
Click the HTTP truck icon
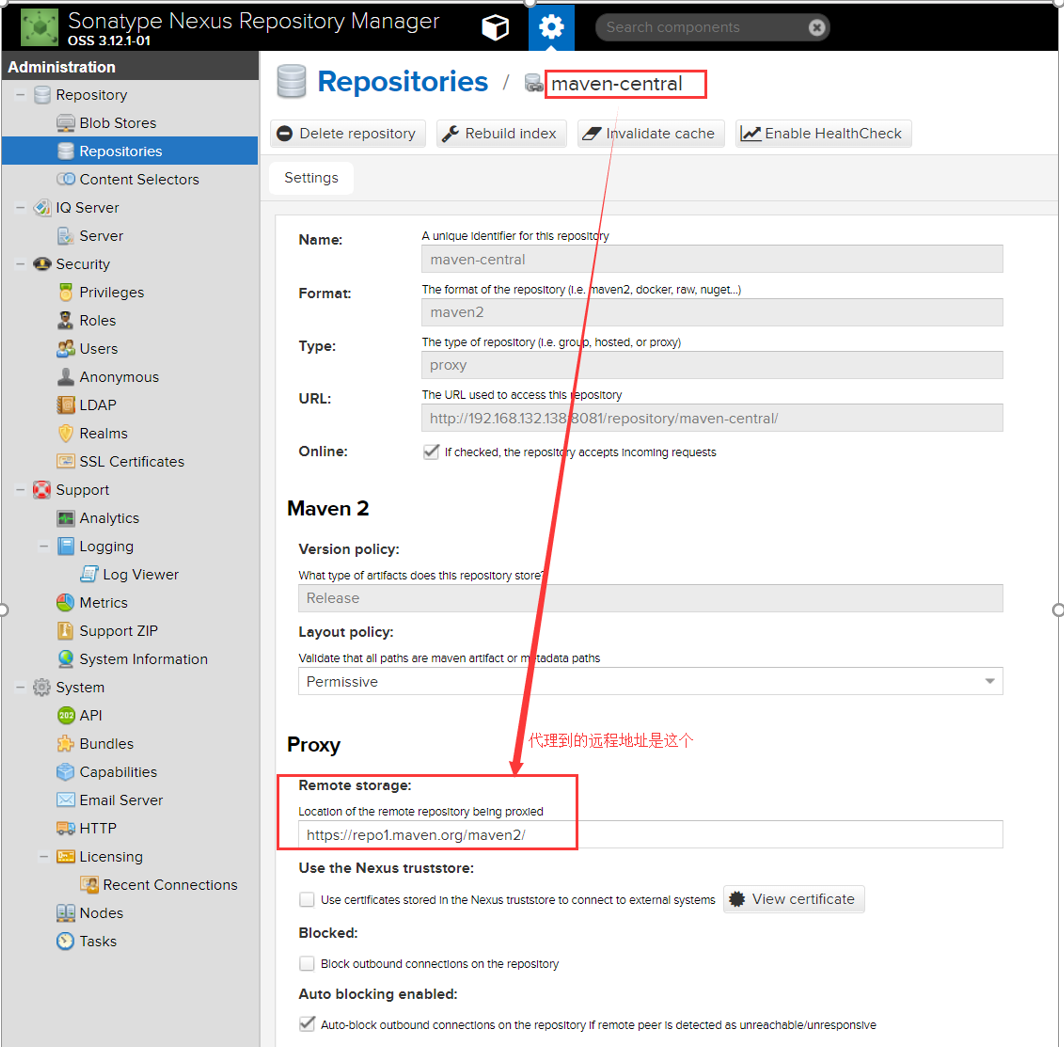66,829
